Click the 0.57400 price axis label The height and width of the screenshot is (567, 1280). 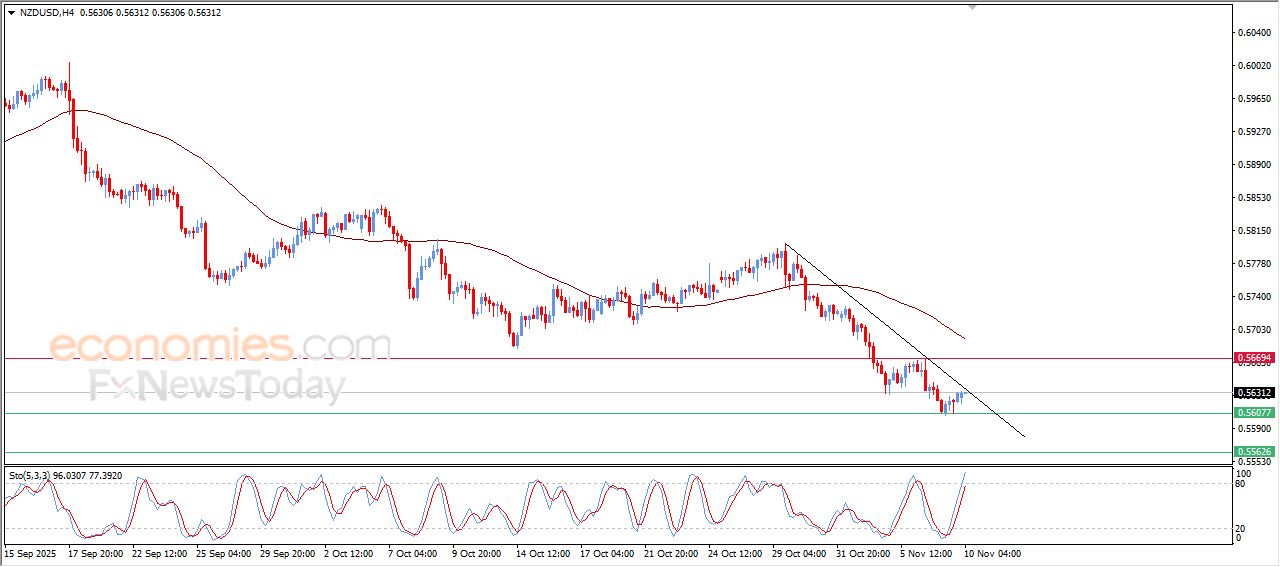point(1253,297)
